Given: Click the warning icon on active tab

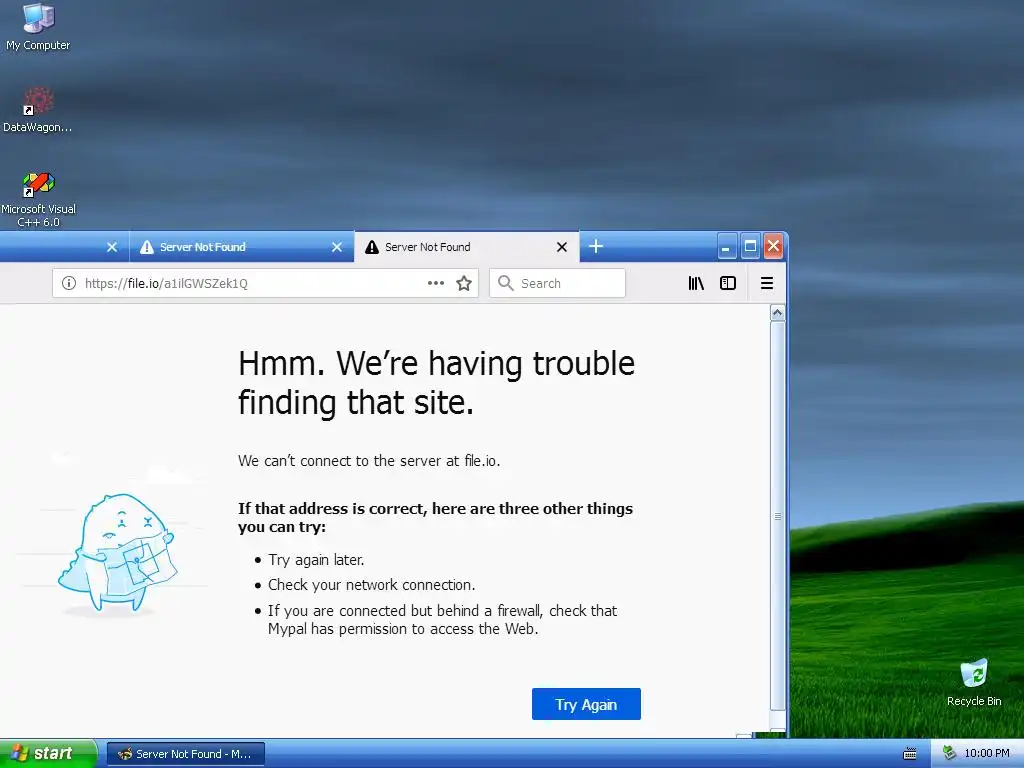Looking at the screenshot, I should click(372, 247).
